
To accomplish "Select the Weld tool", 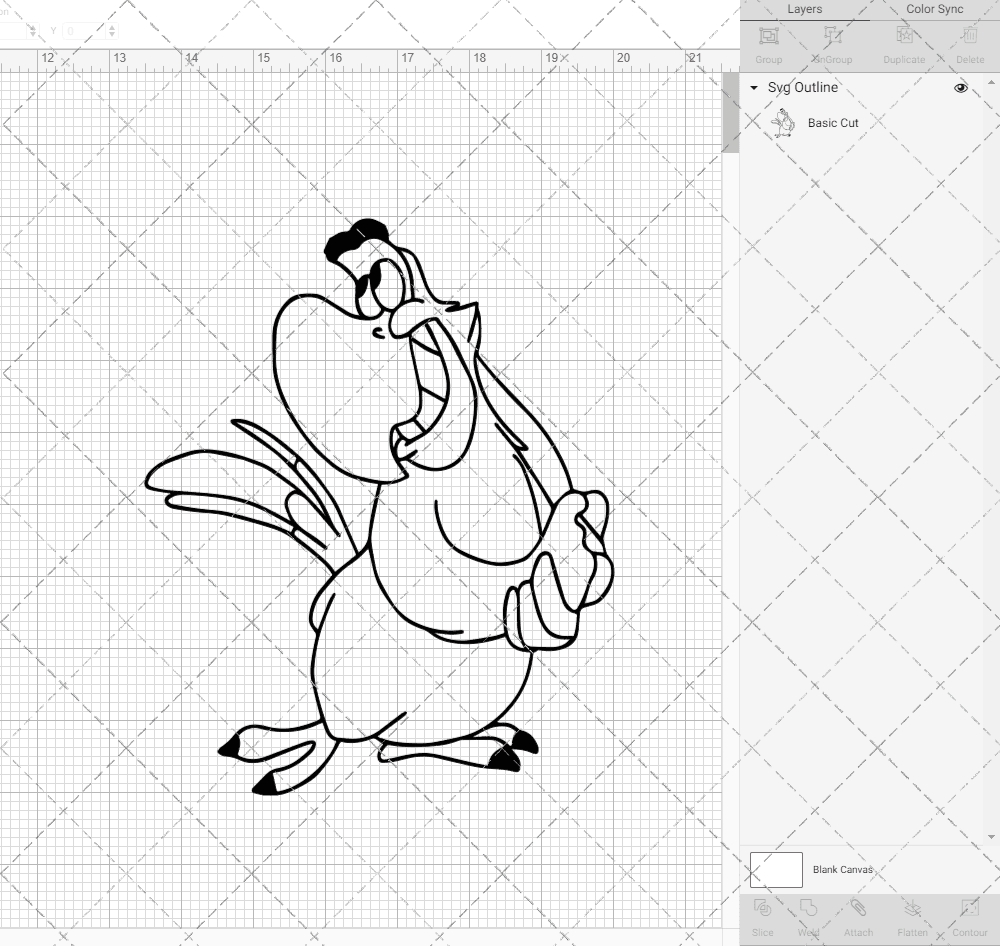I will click(810, 915).
